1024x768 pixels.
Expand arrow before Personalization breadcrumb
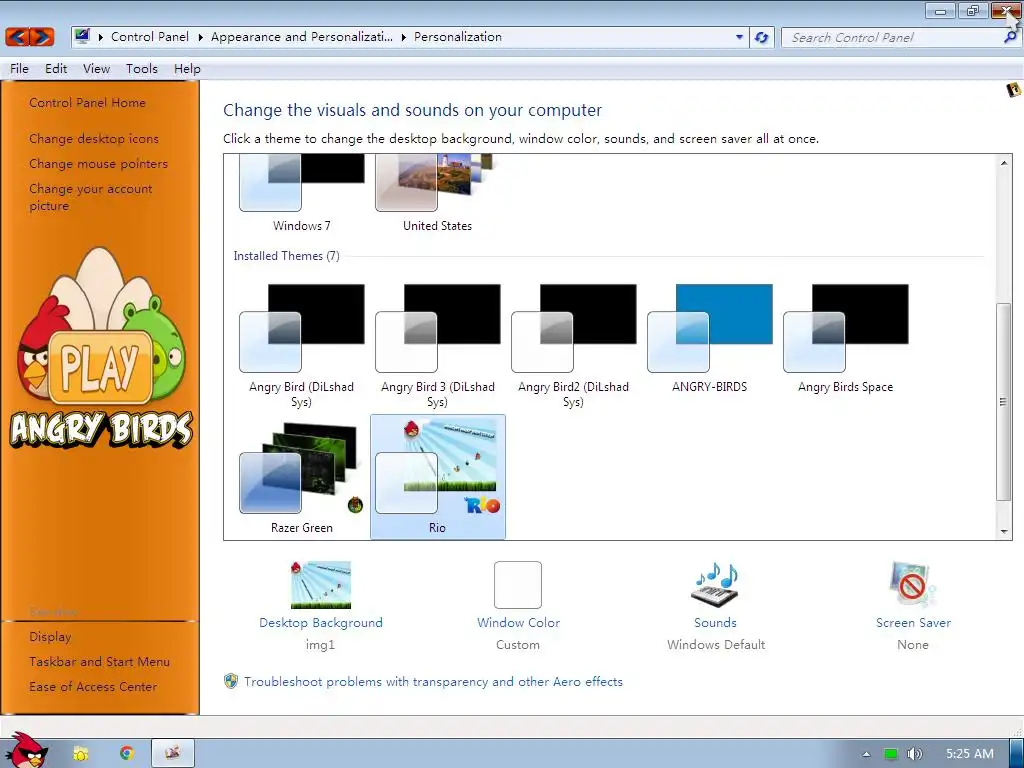tap(404, 37)
